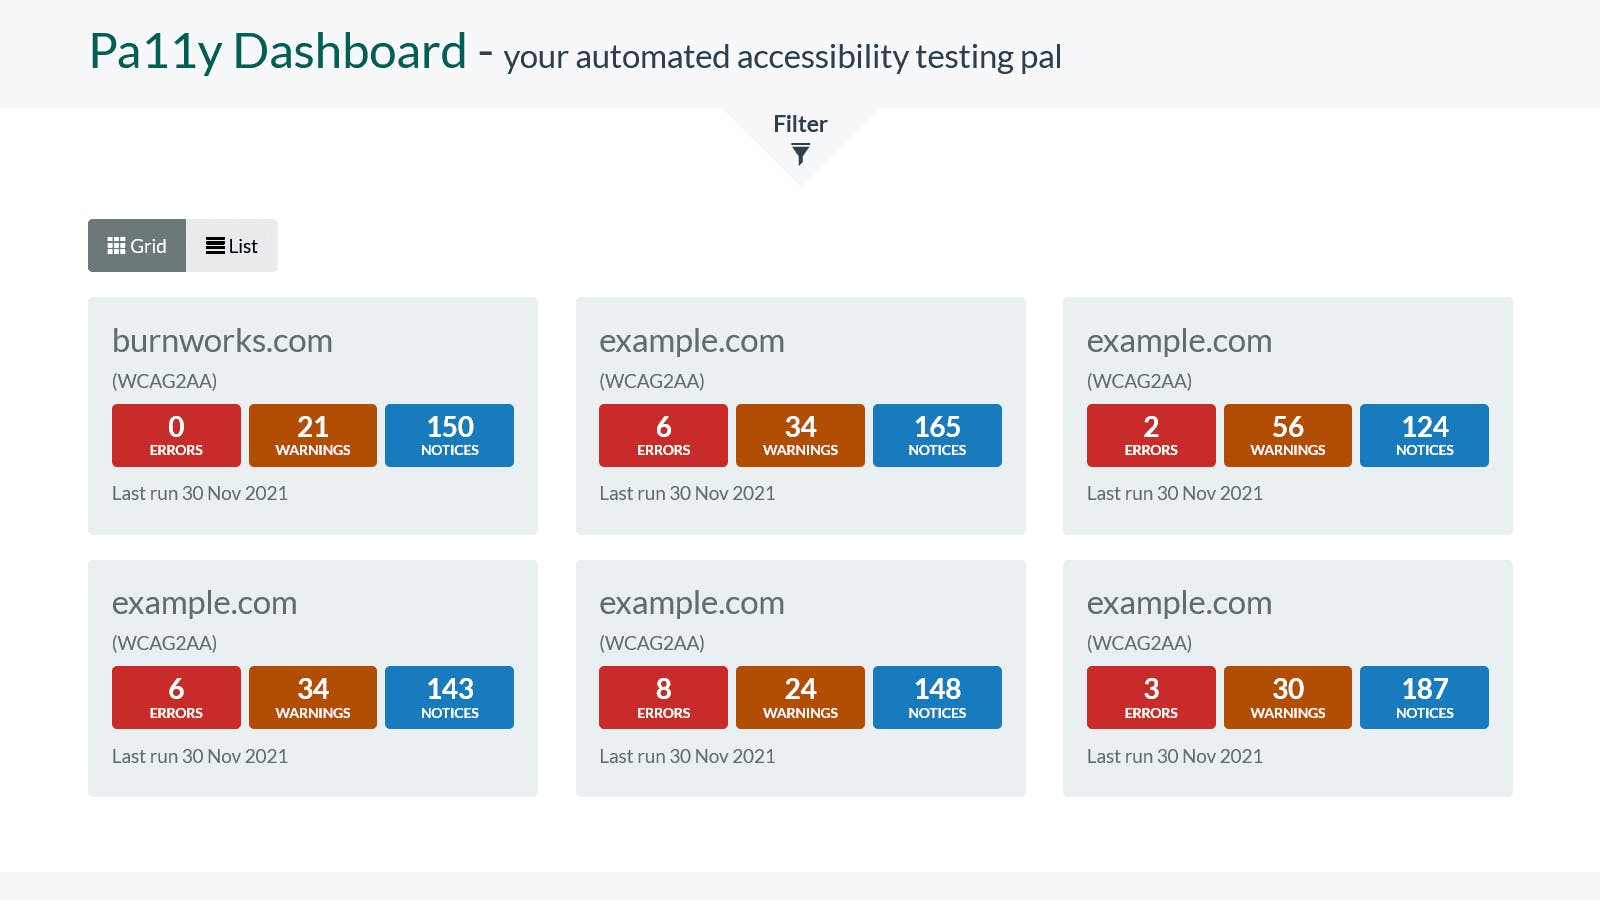Expand the Filter panel label
The height and width of the screenshot is (900, 1600).
(x=800, y=124)
